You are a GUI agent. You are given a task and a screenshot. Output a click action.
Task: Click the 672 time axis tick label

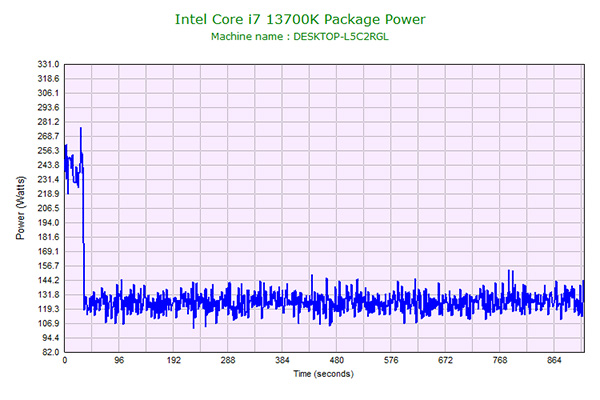coord(445,360)
